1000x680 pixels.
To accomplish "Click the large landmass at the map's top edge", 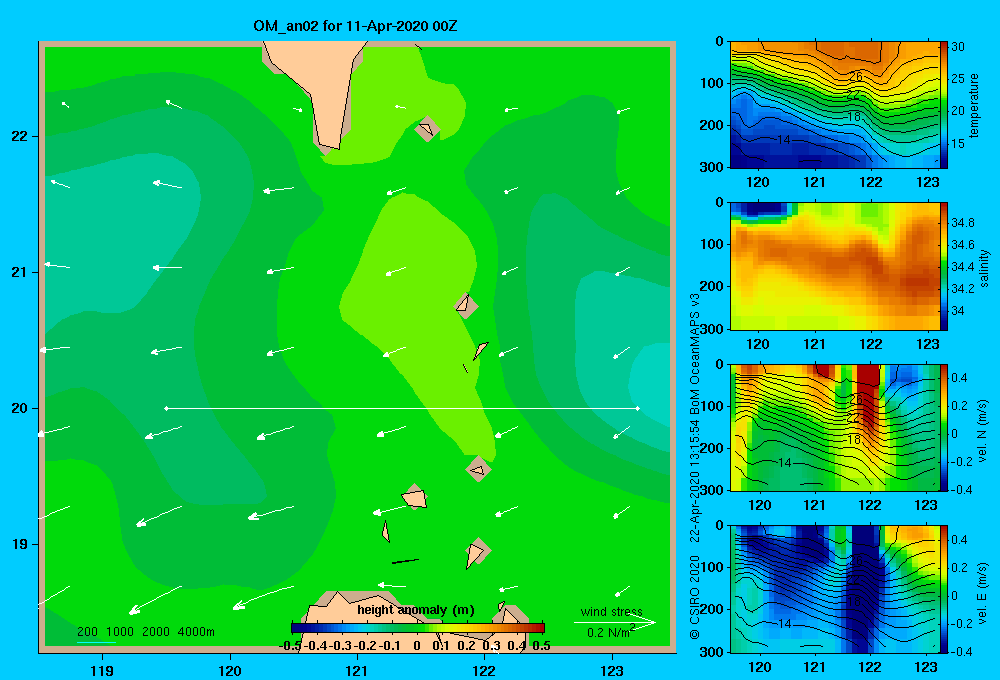I will point(314,89).
